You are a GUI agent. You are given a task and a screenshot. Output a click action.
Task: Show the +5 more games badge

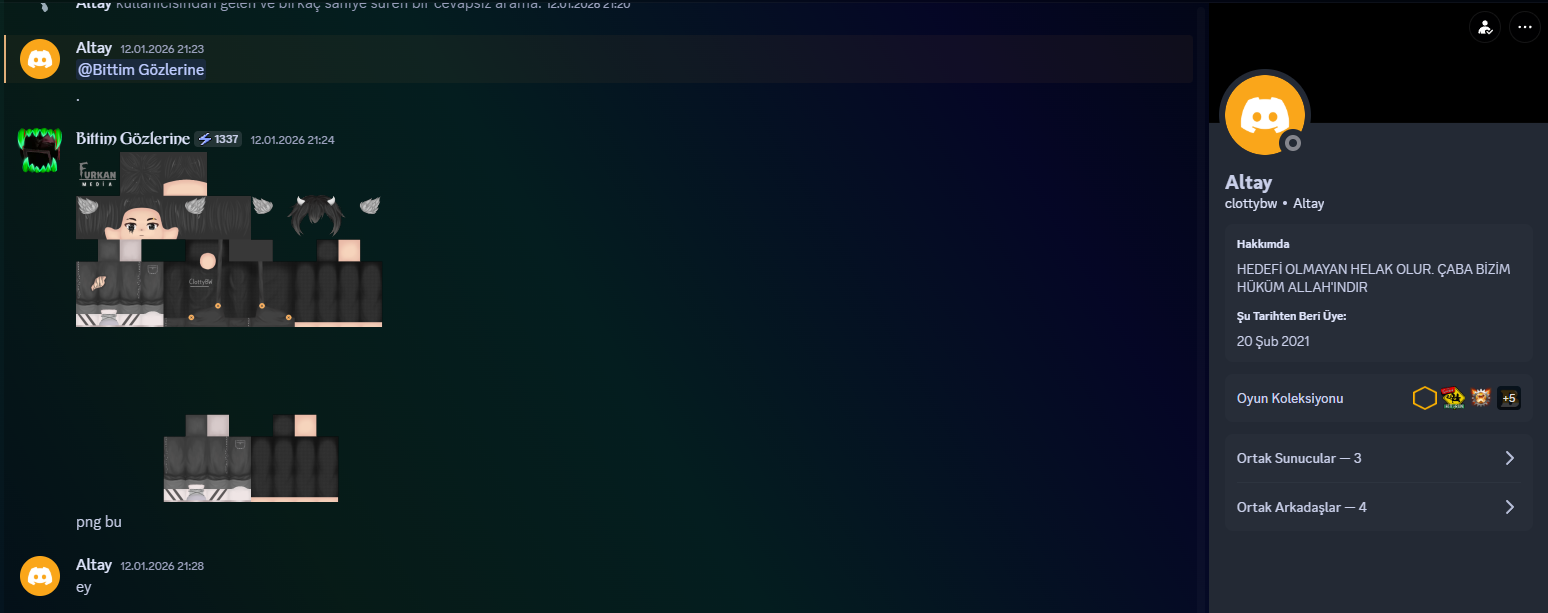1509,398
